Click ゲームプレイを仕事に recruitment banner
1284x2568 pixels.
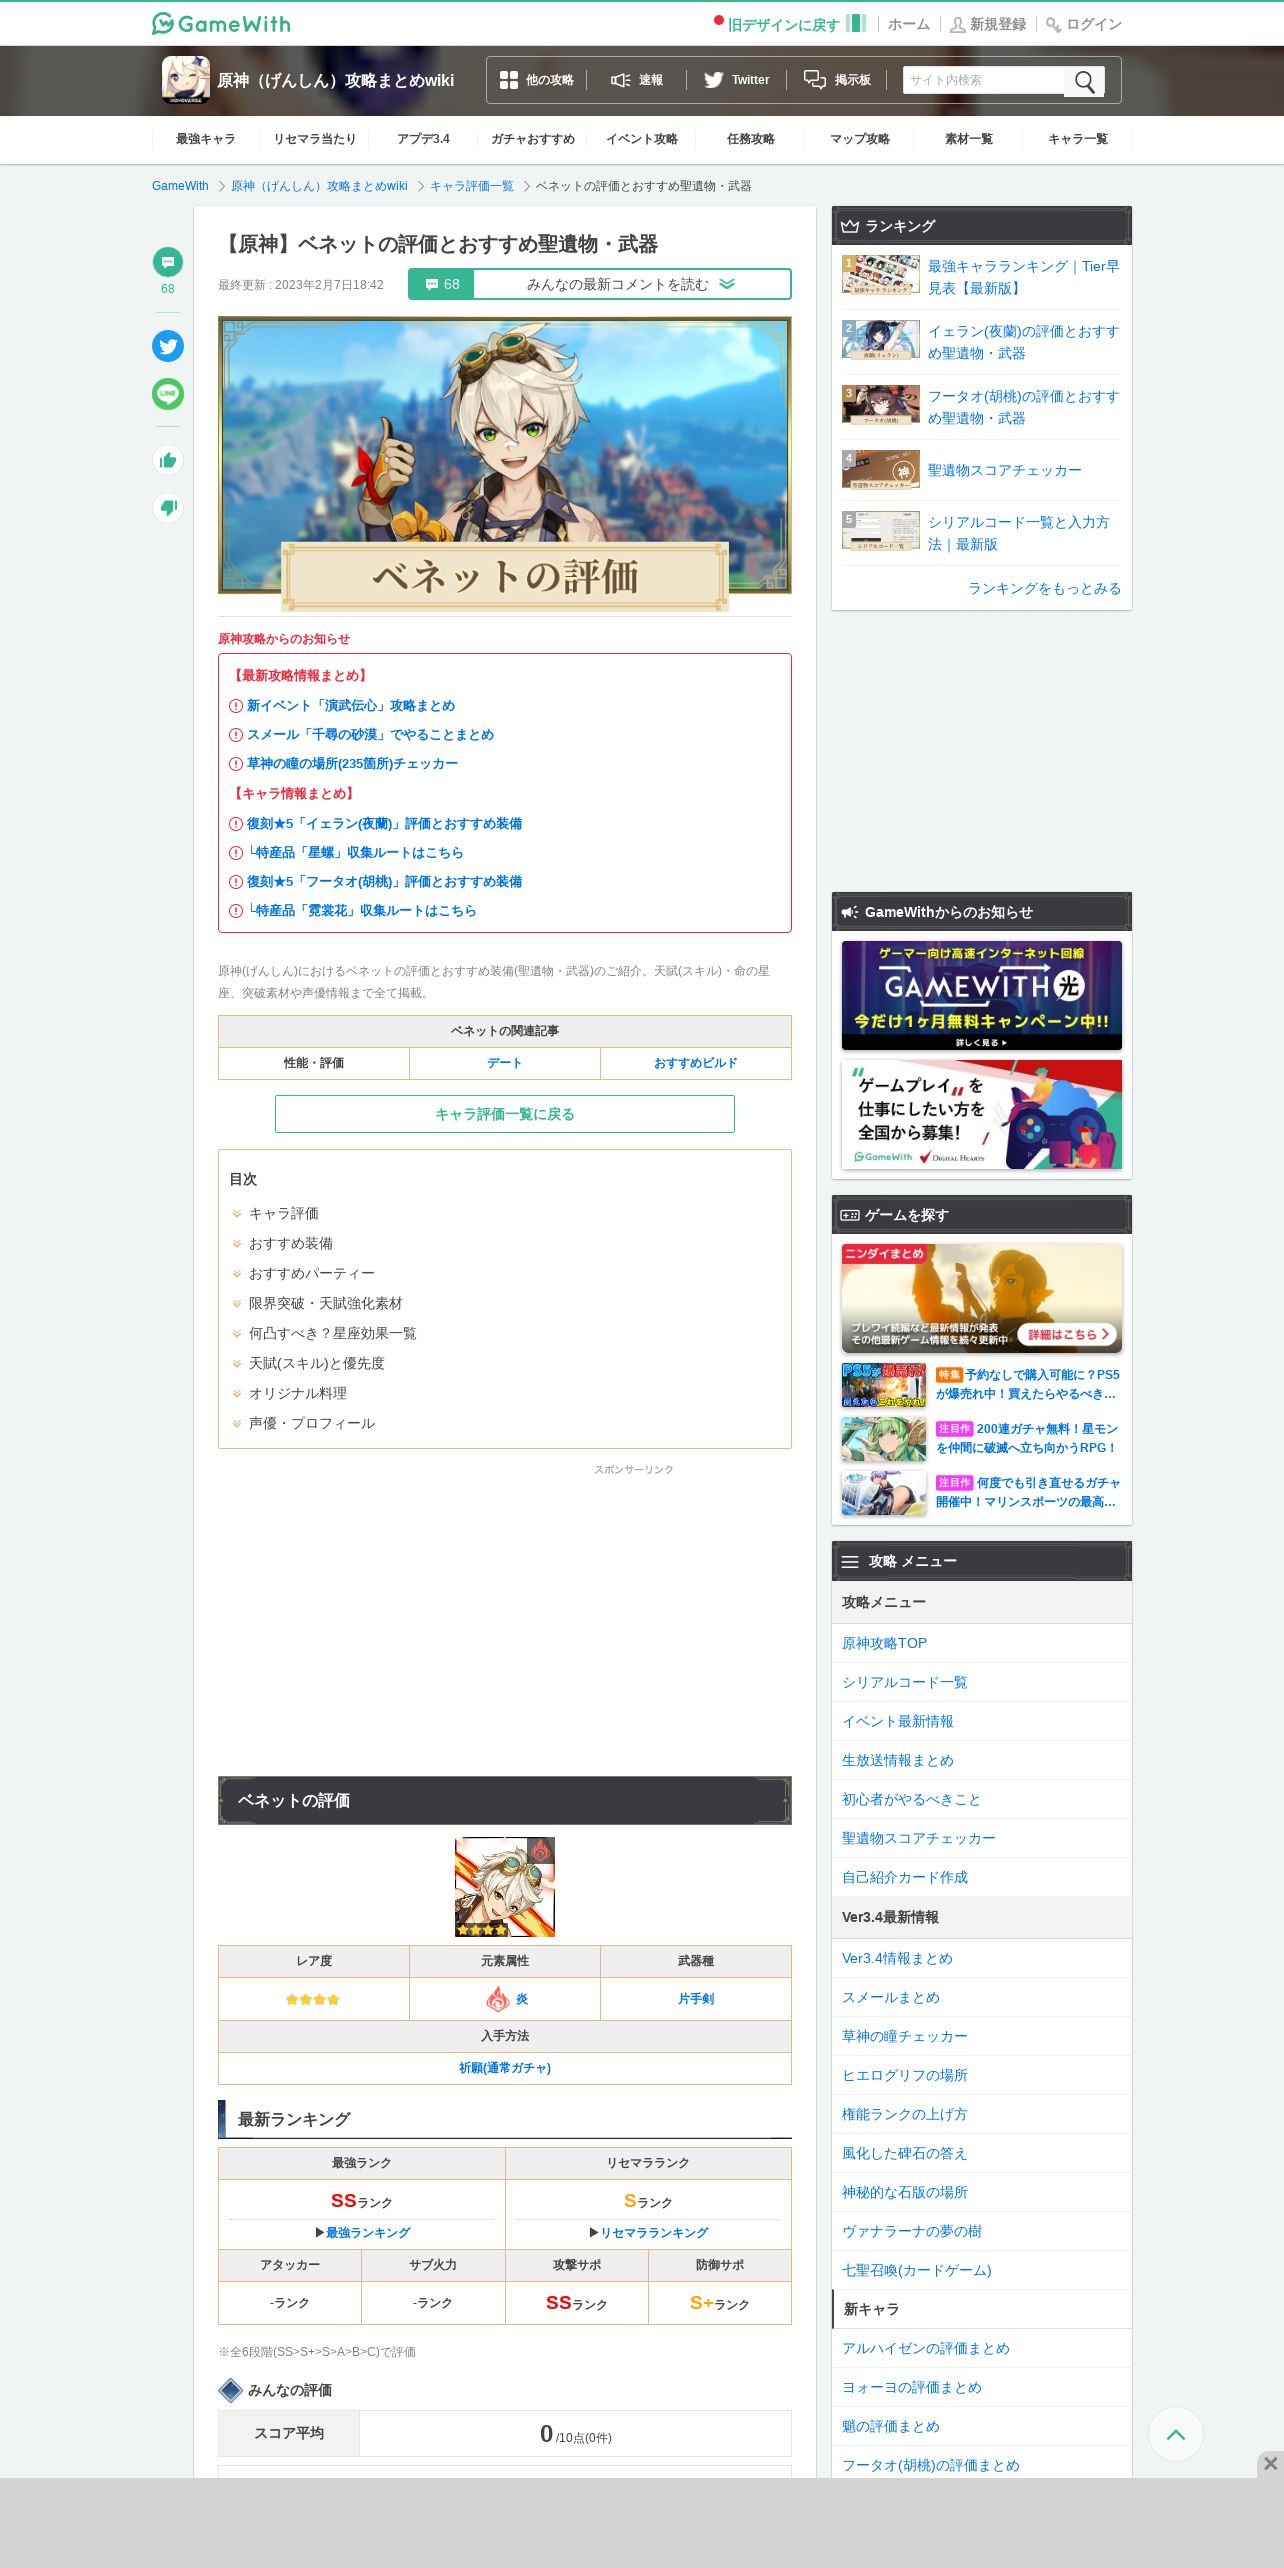point(982,1114)
